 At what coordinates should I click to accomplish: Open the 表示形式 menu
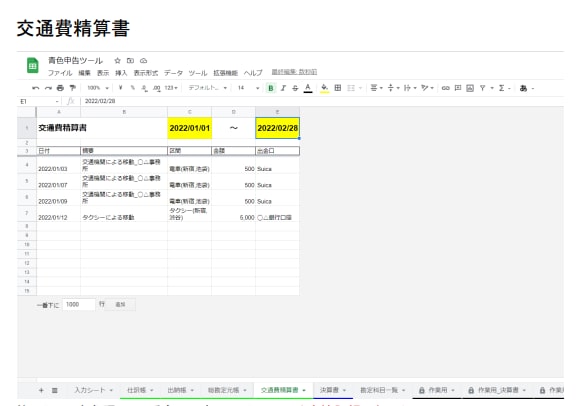[146, 73]
